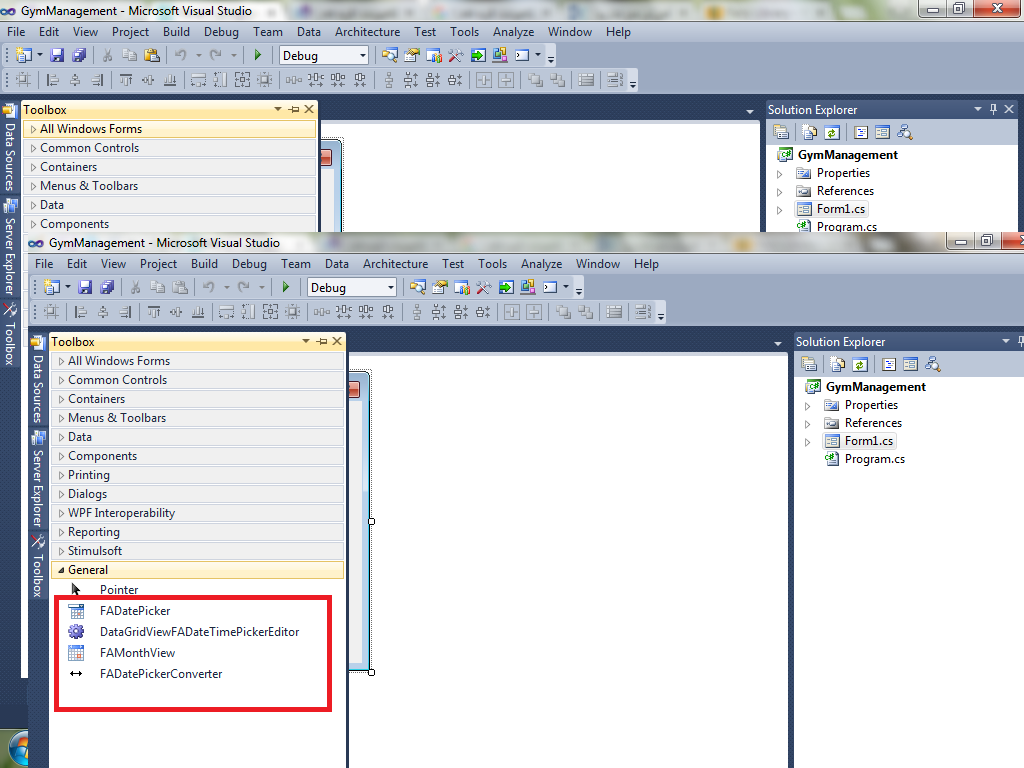Image resolution: width=1024 pixels, height=768 pixels.
Task: Open Solution Explorer window-position dropdown in back window
Action: pyautogui.click(x=978, y=110)
